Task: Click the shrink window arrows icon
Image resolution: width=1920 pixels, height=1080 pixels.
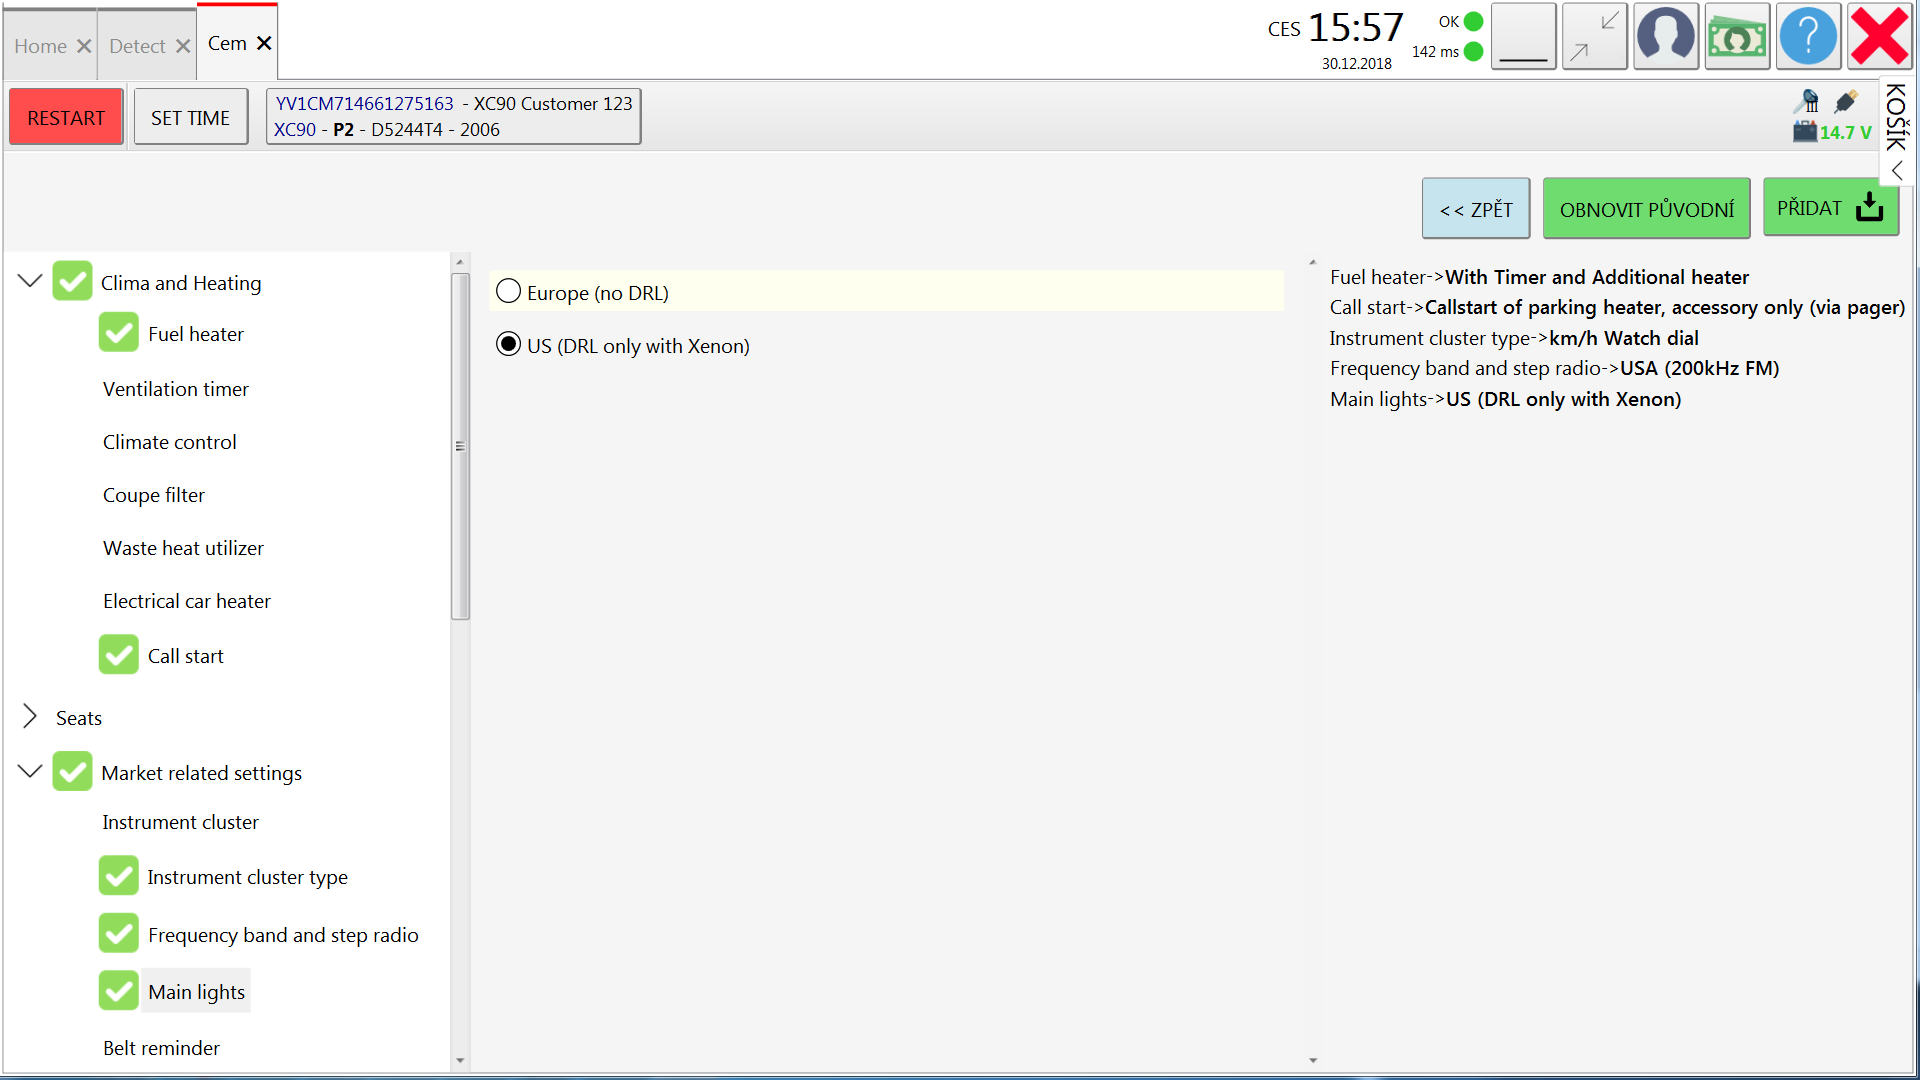Action: click(1594, 37)
